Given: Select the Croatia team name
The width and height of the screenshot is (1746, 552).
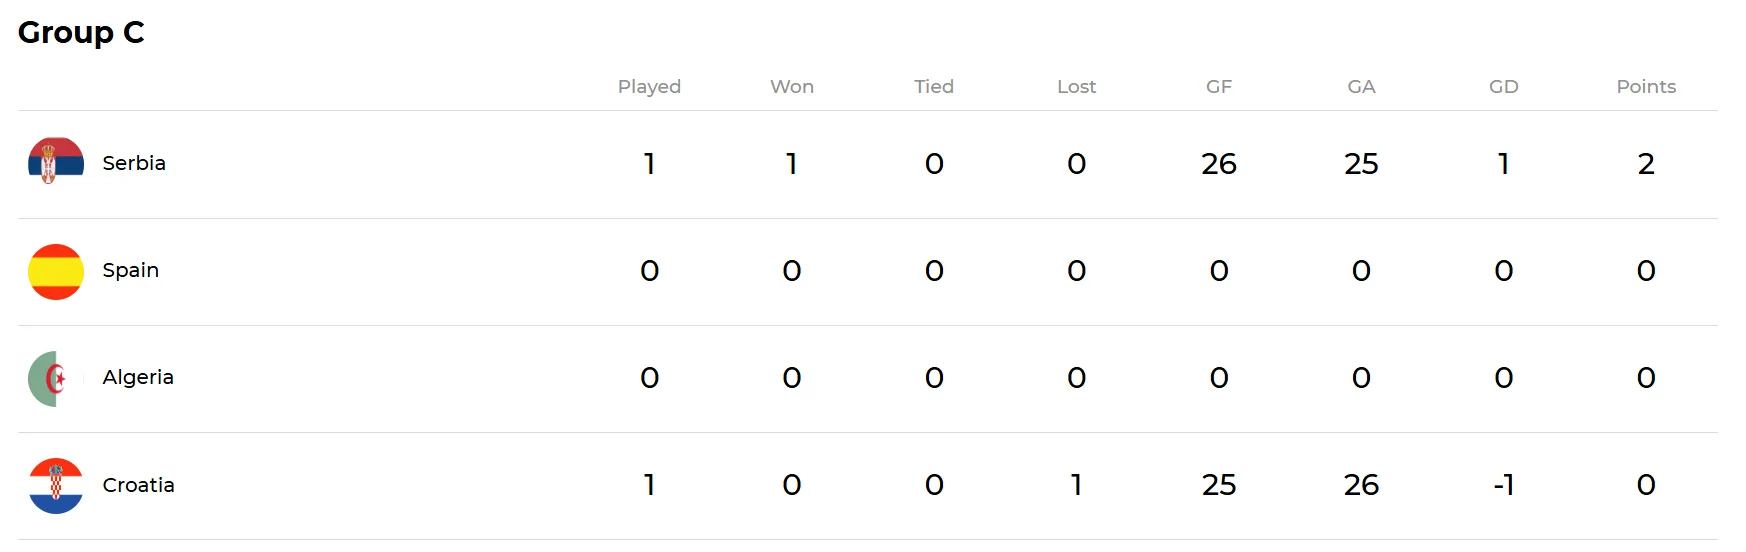Looking at the screenshot, I should tap(139, 485).
